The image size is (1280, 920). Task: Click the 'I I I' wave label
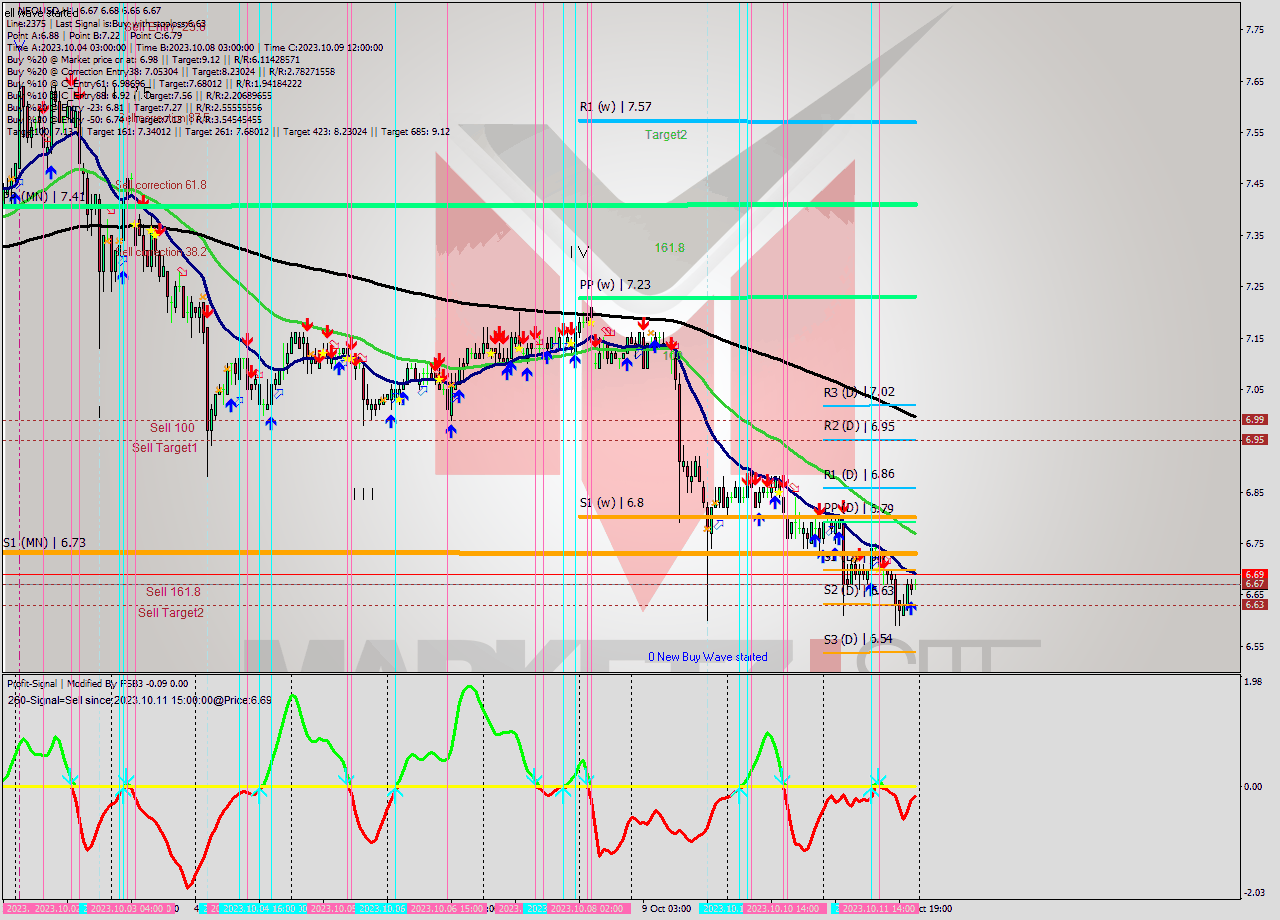pos(364,493)
